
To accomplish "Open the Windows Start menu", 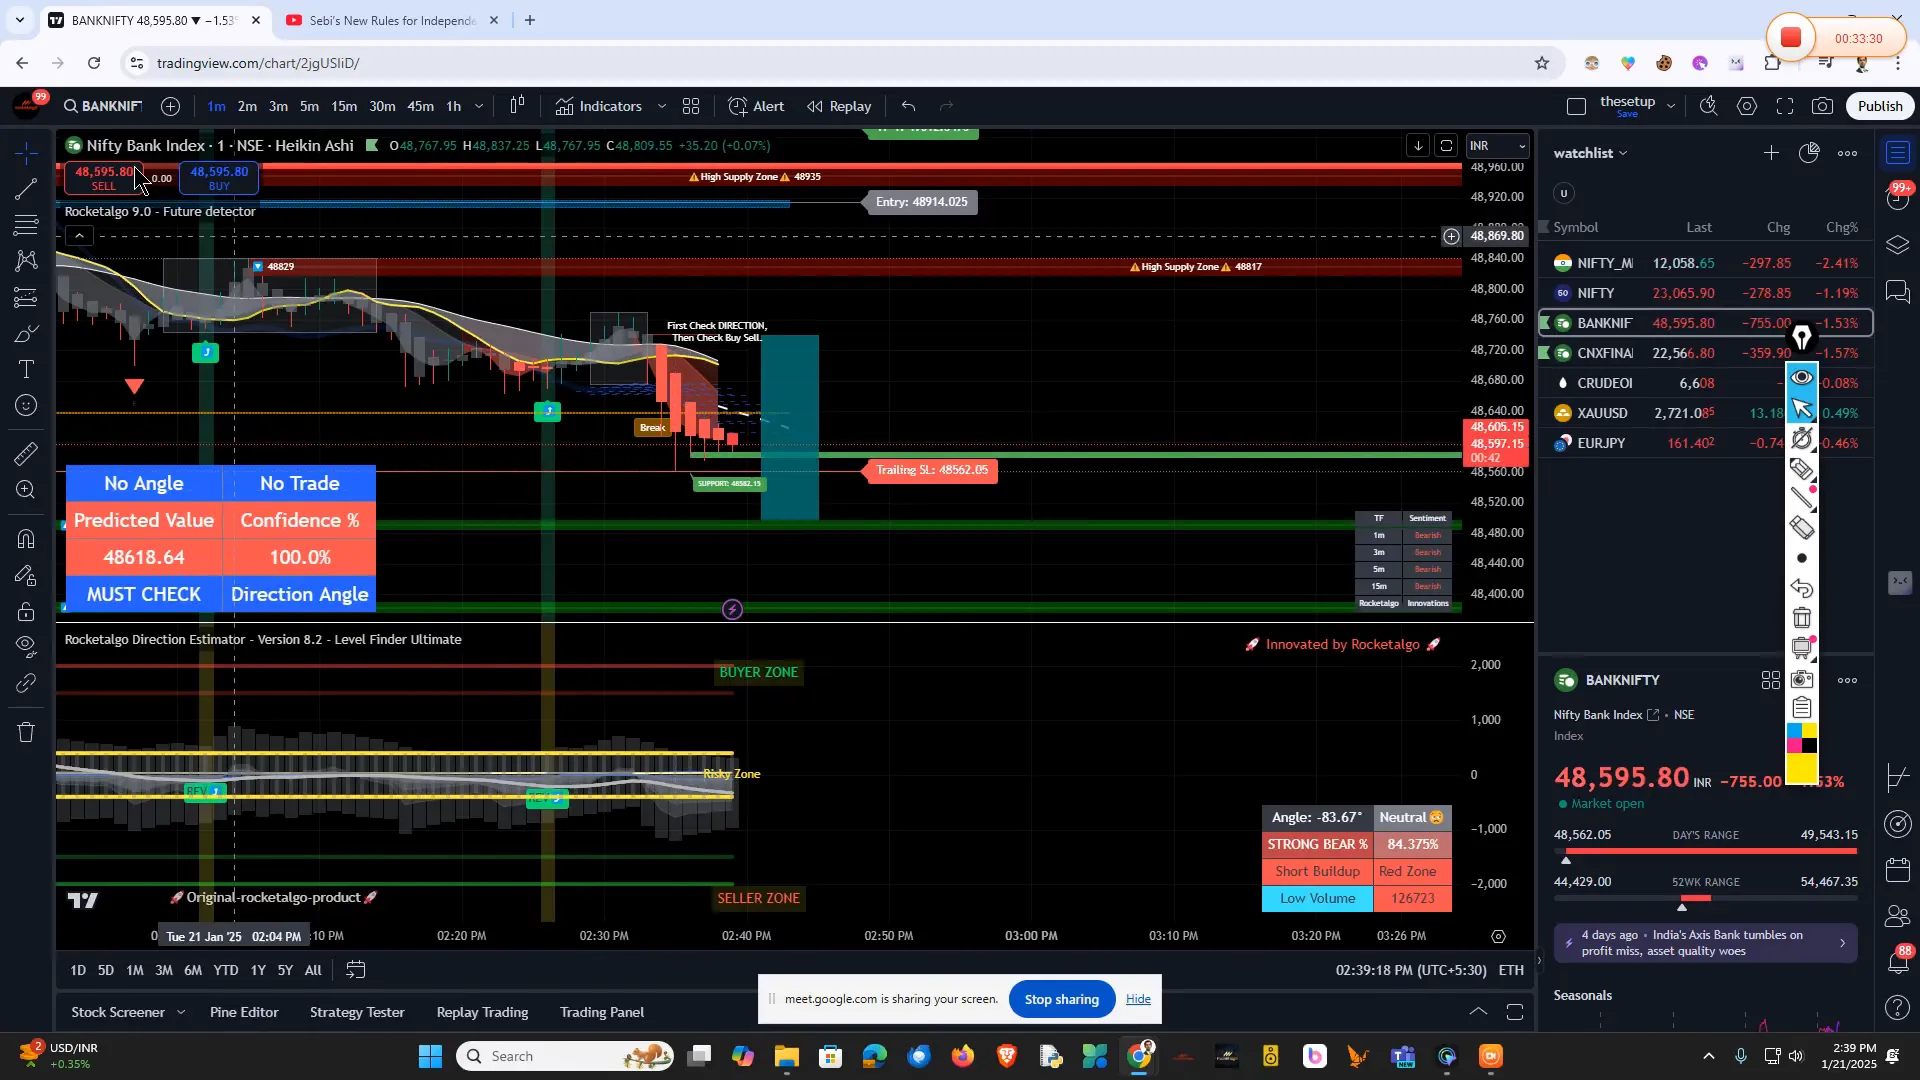I will point(430,1056).
